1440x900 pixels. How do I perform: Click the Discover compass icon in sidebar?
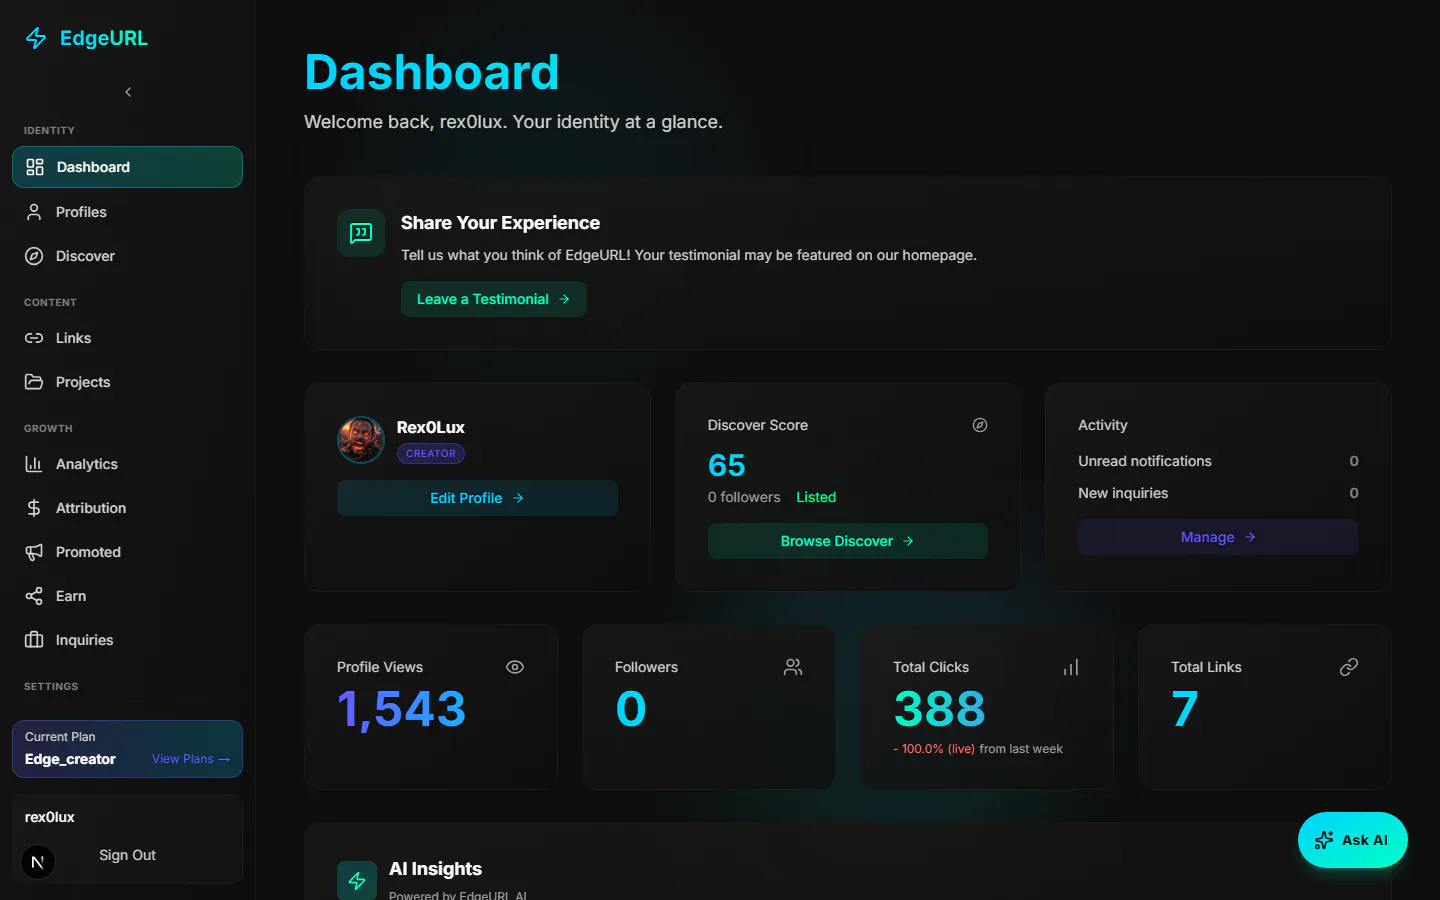(34, 256)
